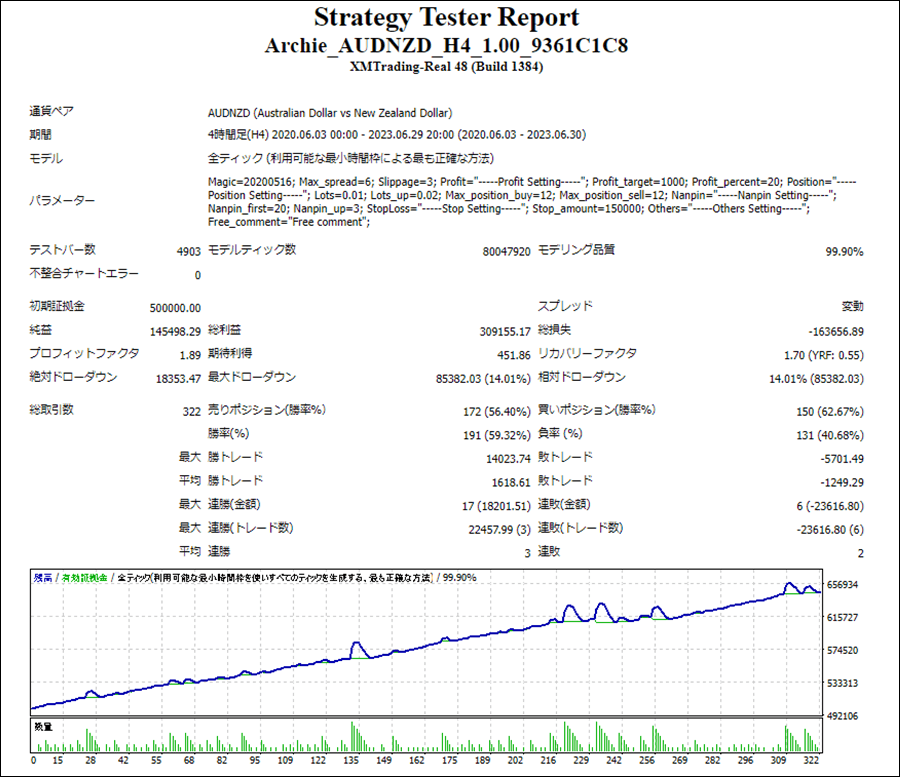Click the modelling quality value 99.90%

click(844, 252)
